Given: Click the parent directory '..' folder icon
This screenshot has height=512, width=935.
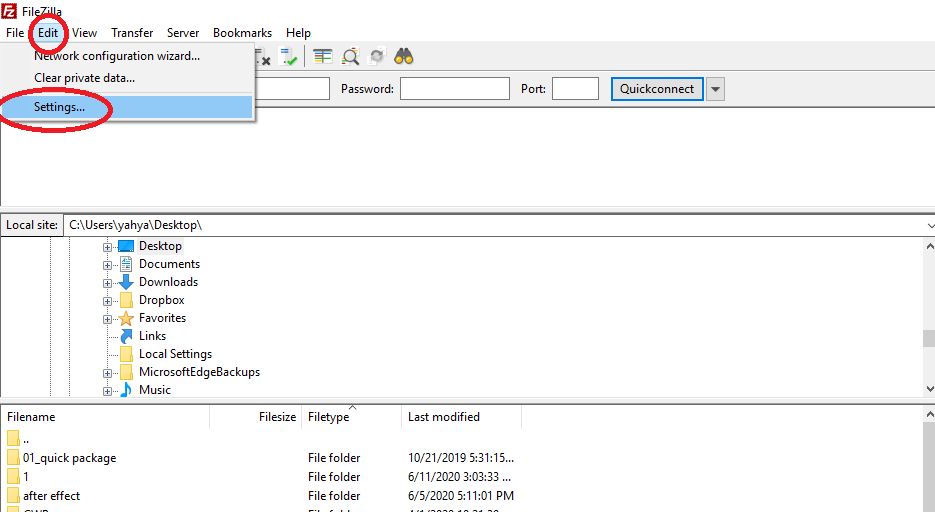Looking at the screenshot, I should (13, 439).
